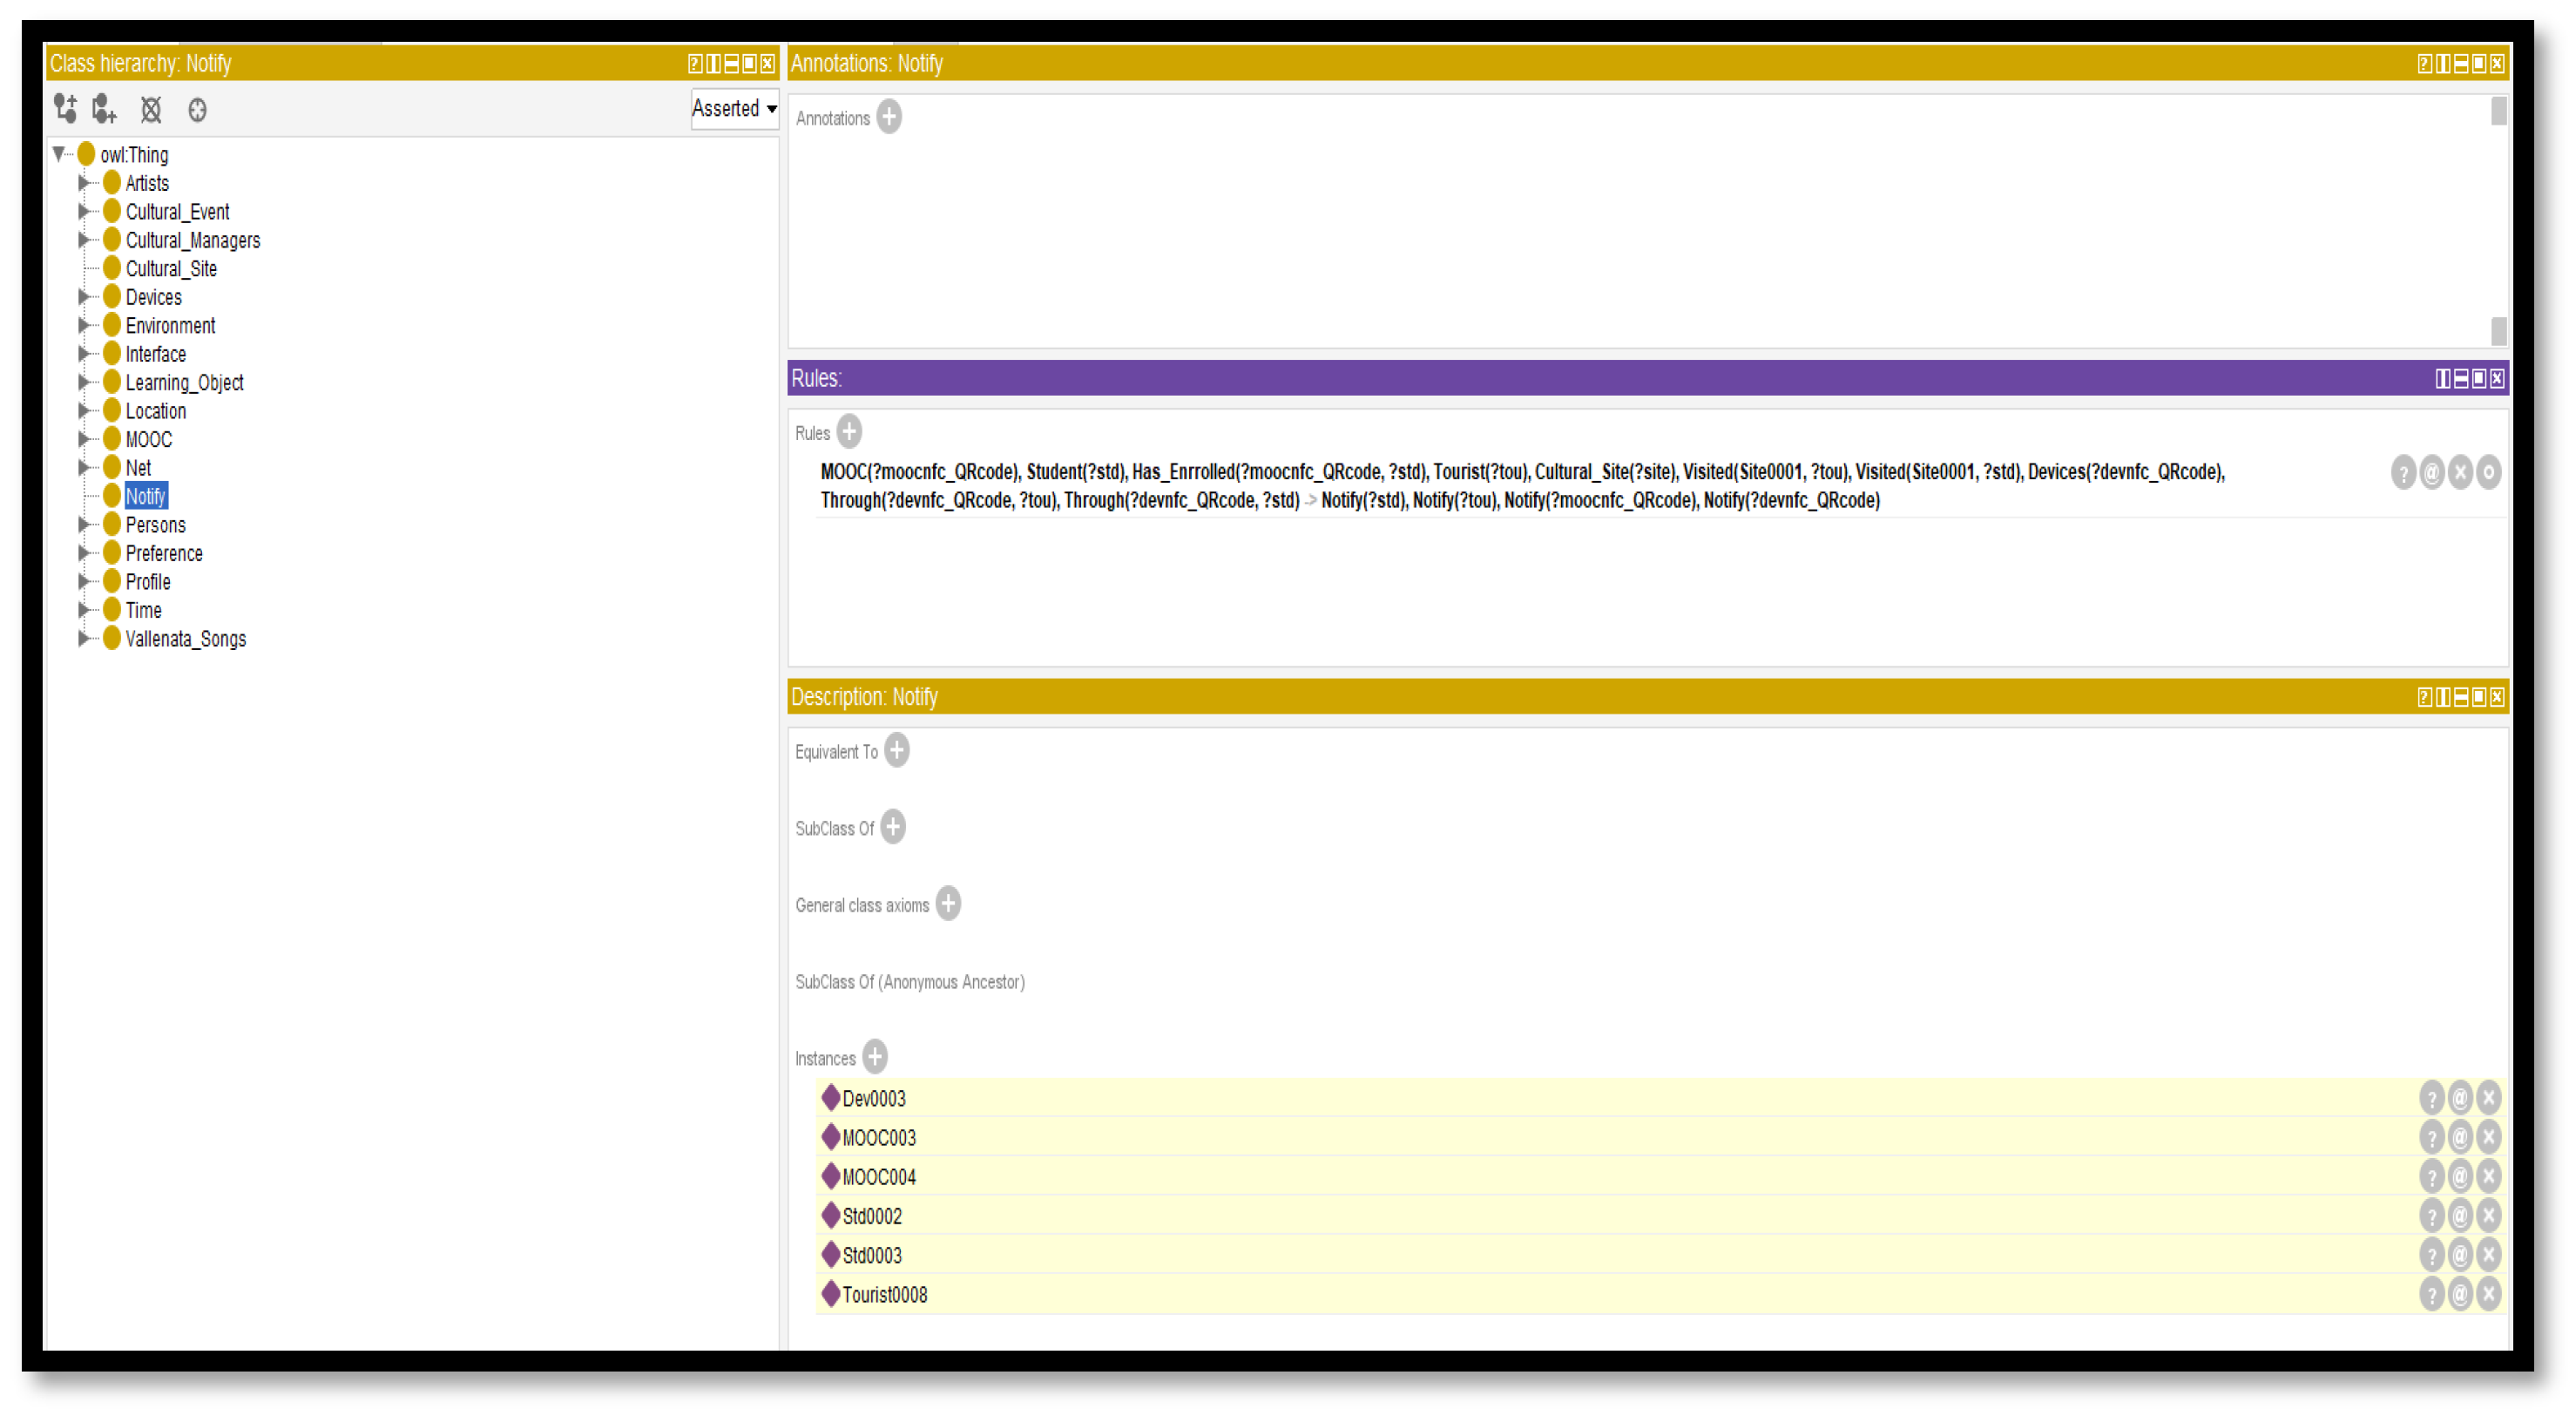
Task: Add a new instance to Notify
Action: point(875,1057)
